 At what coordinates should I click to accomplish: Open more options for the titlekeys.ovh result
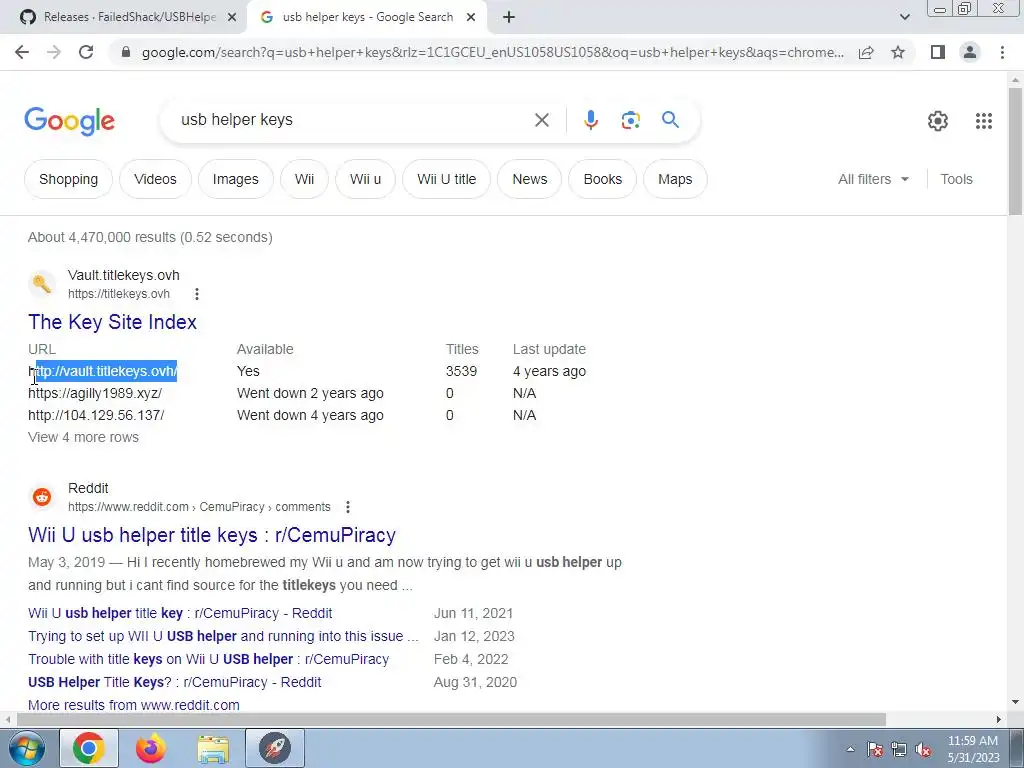click(x=197, y=295)
